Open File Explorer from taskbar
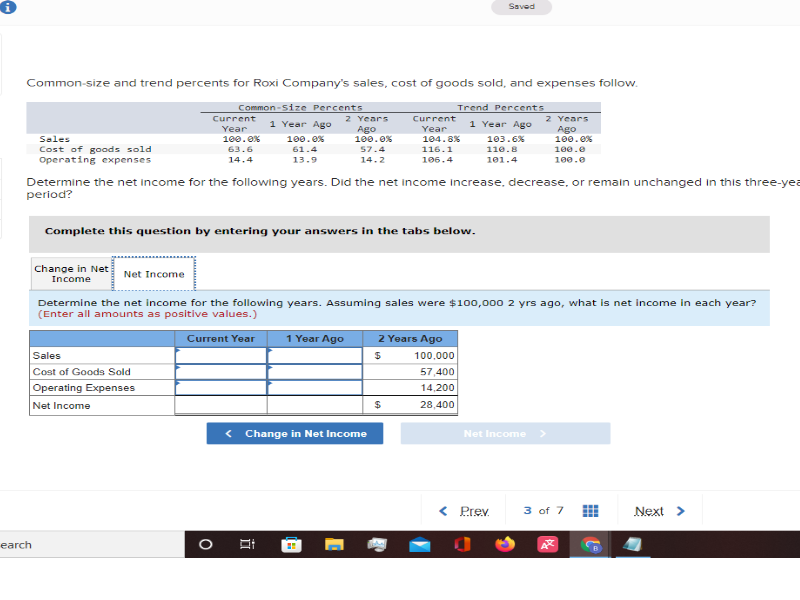 coord(334,544)
